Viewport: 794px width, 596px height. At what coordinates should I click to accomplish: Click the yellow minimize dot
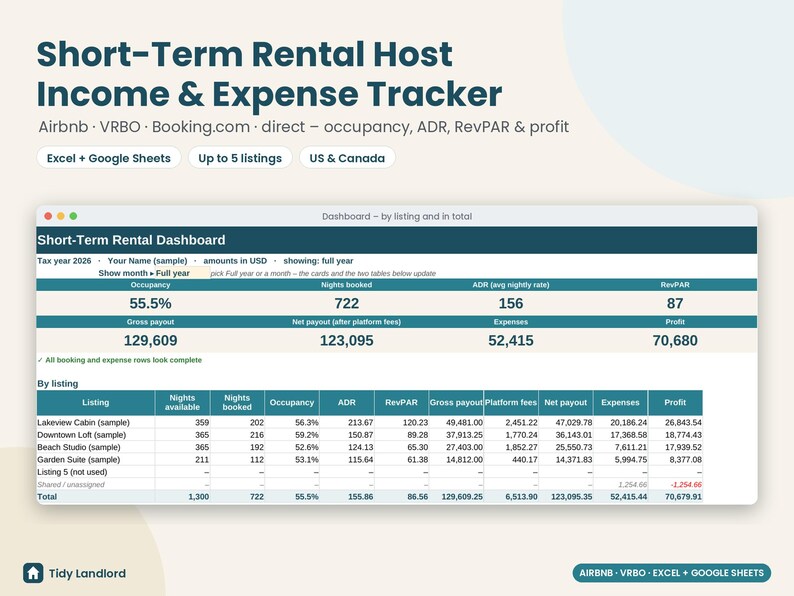(61, 216)
